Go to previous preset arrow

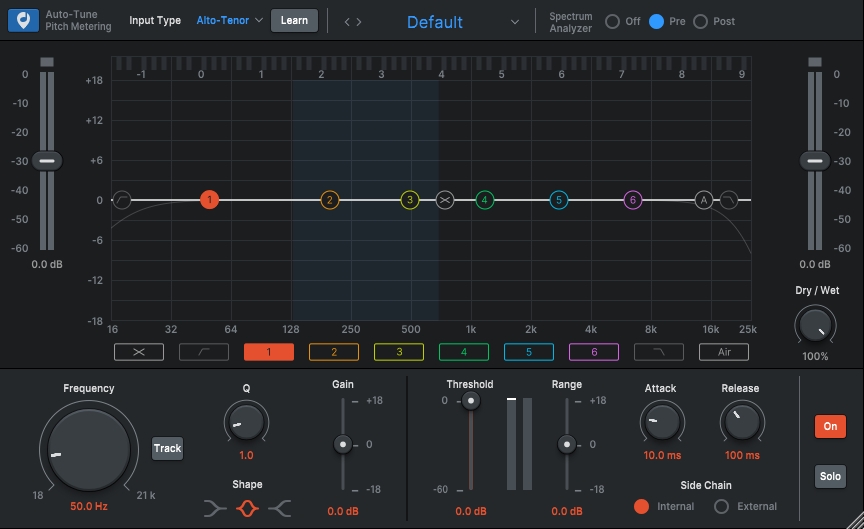(347, 22)
